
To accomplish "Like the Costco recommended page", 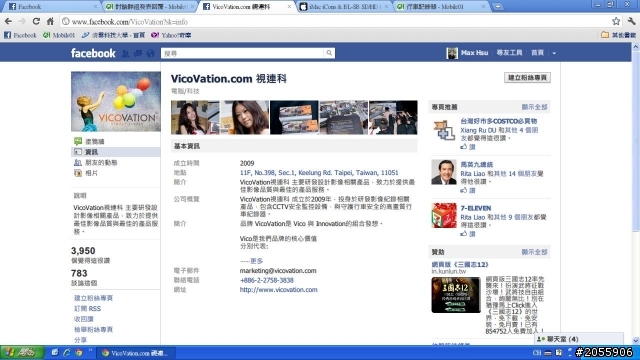I will (x=468, y=147).
